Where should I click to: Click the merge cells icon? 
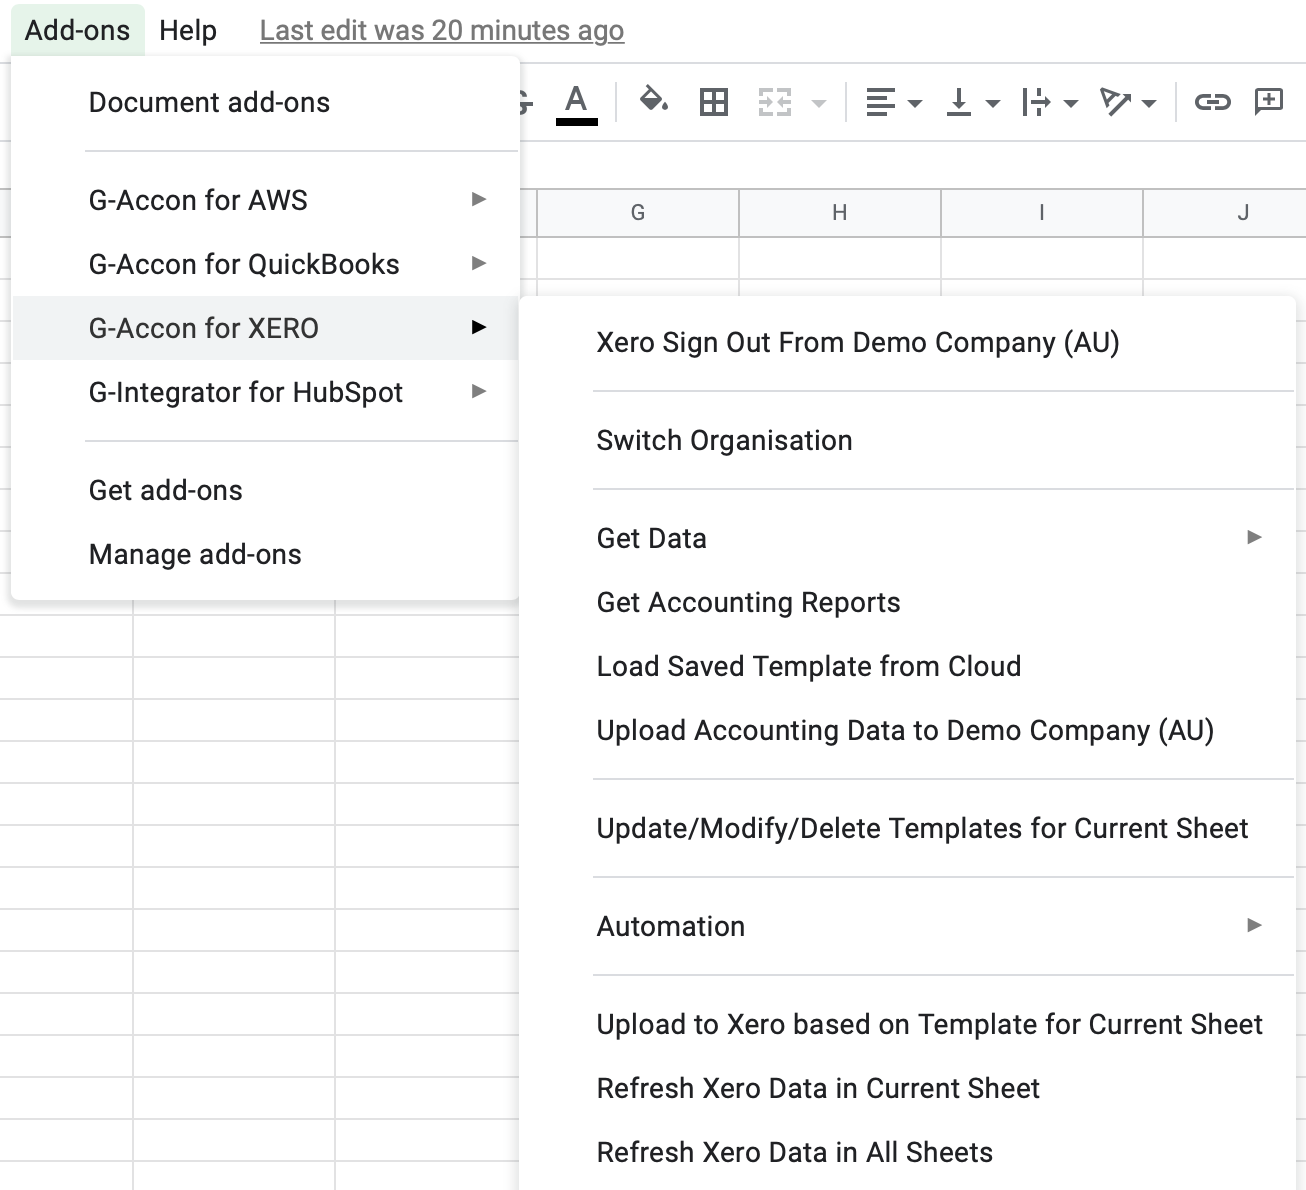pos(775,102)
